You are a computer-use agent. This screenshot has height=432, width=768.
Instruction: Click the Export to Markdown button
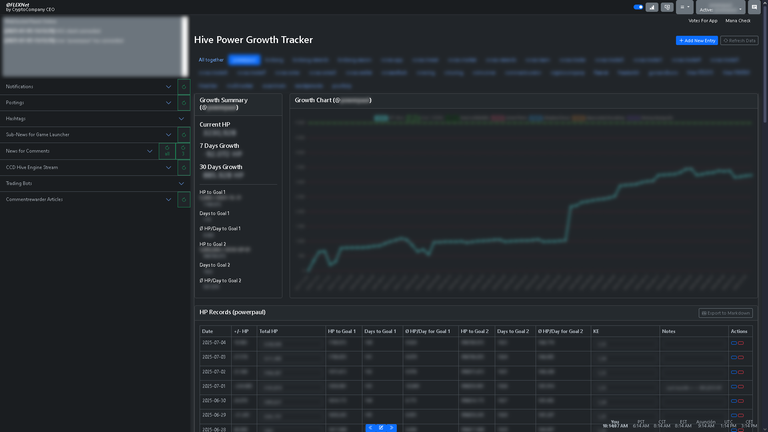(725, 313)
